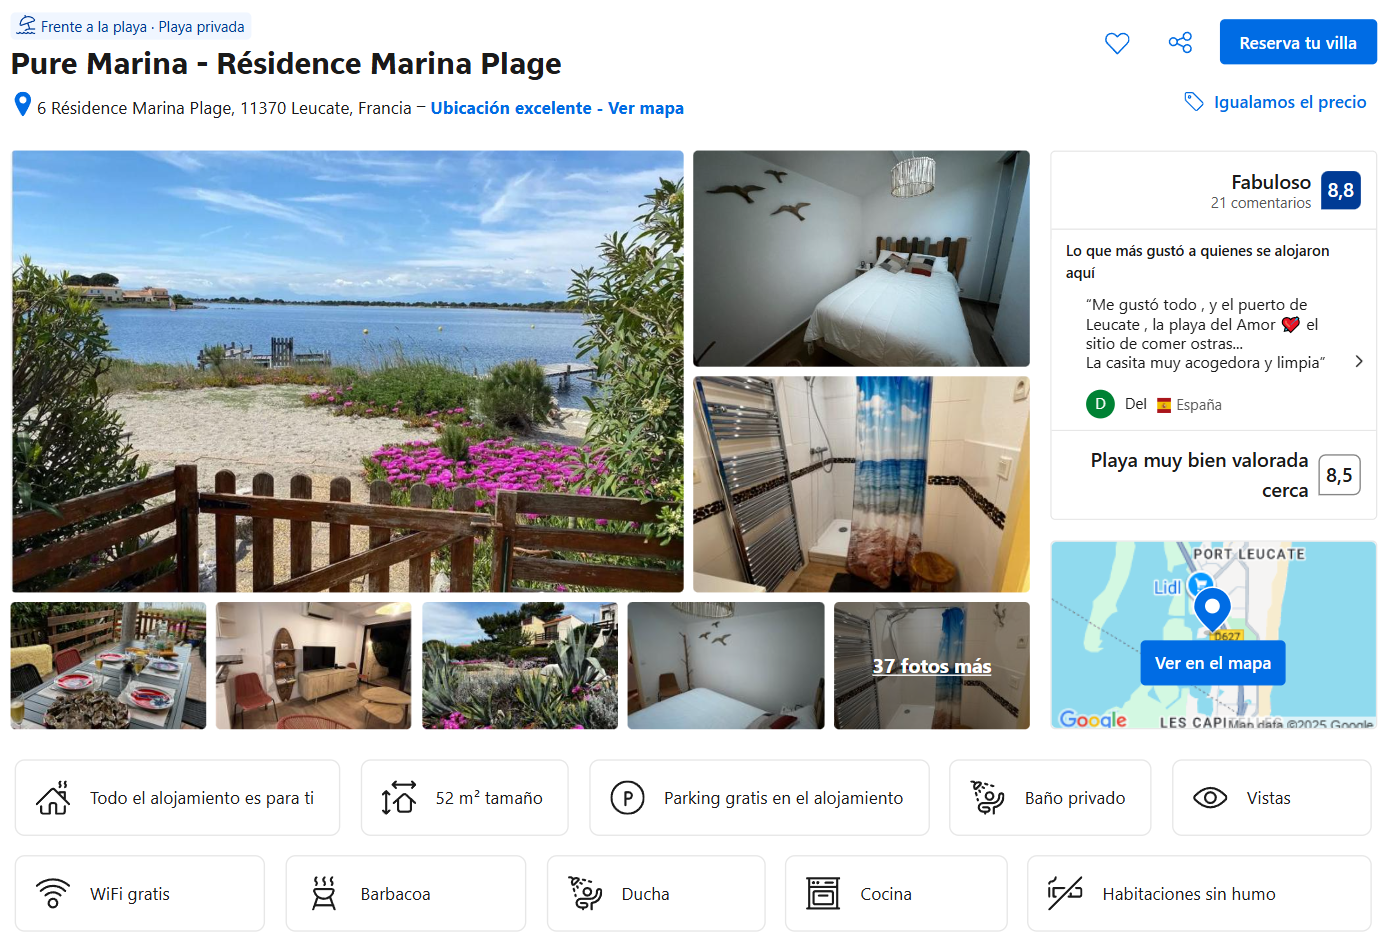Open the large beach view photo
Screen dimensions: 1391x948
coord(347,371)
